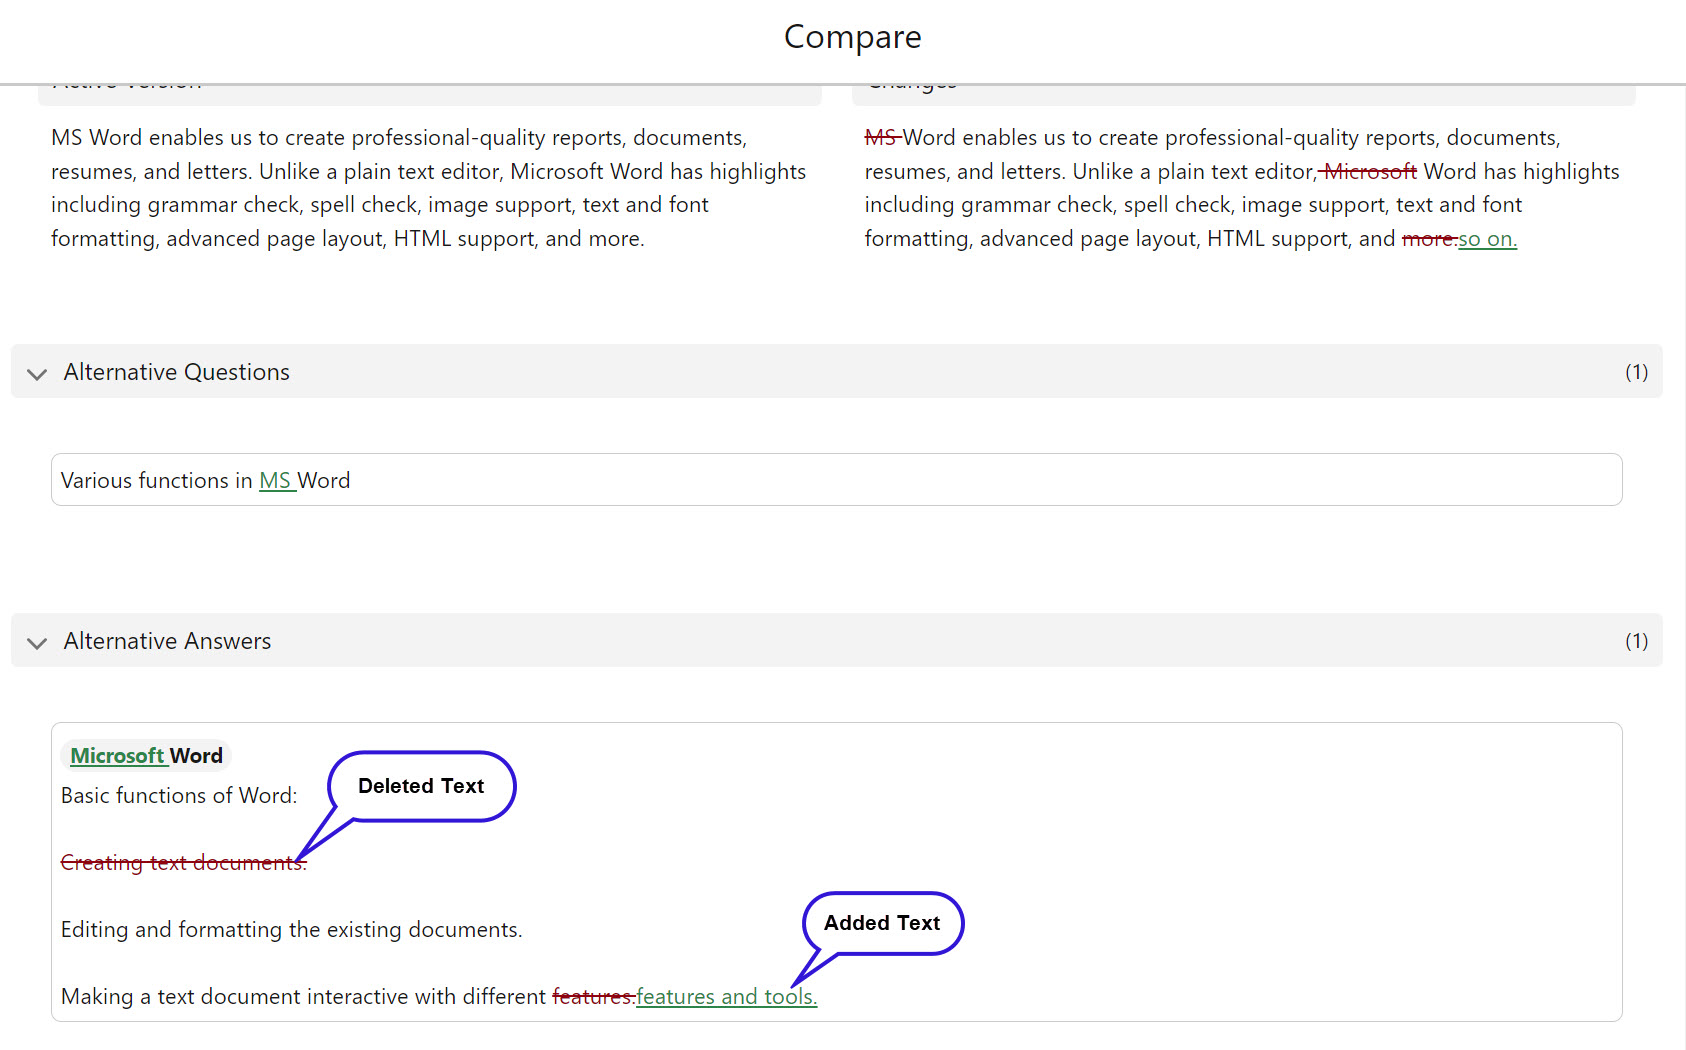Click the added 'MS' text in question

(275, 481)
